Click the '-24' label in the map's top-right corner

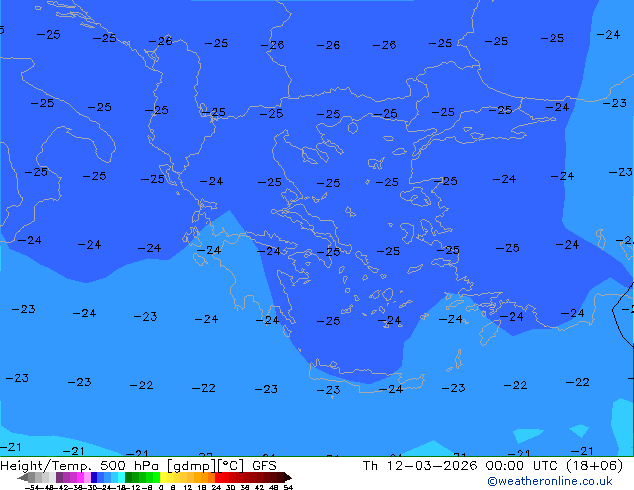608,35
